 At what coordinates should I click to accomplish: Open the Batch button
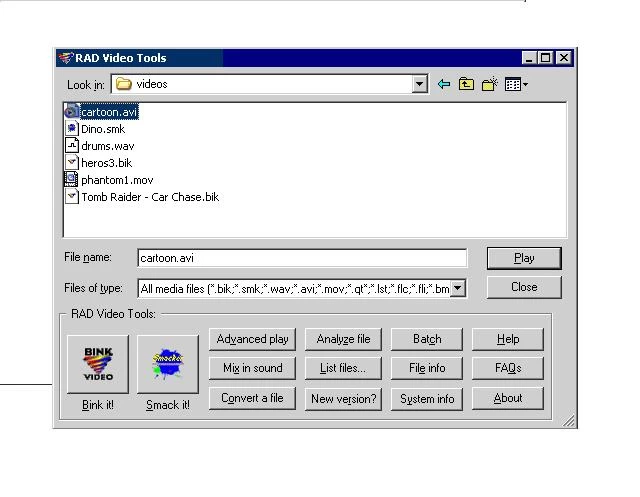point(427,339)
